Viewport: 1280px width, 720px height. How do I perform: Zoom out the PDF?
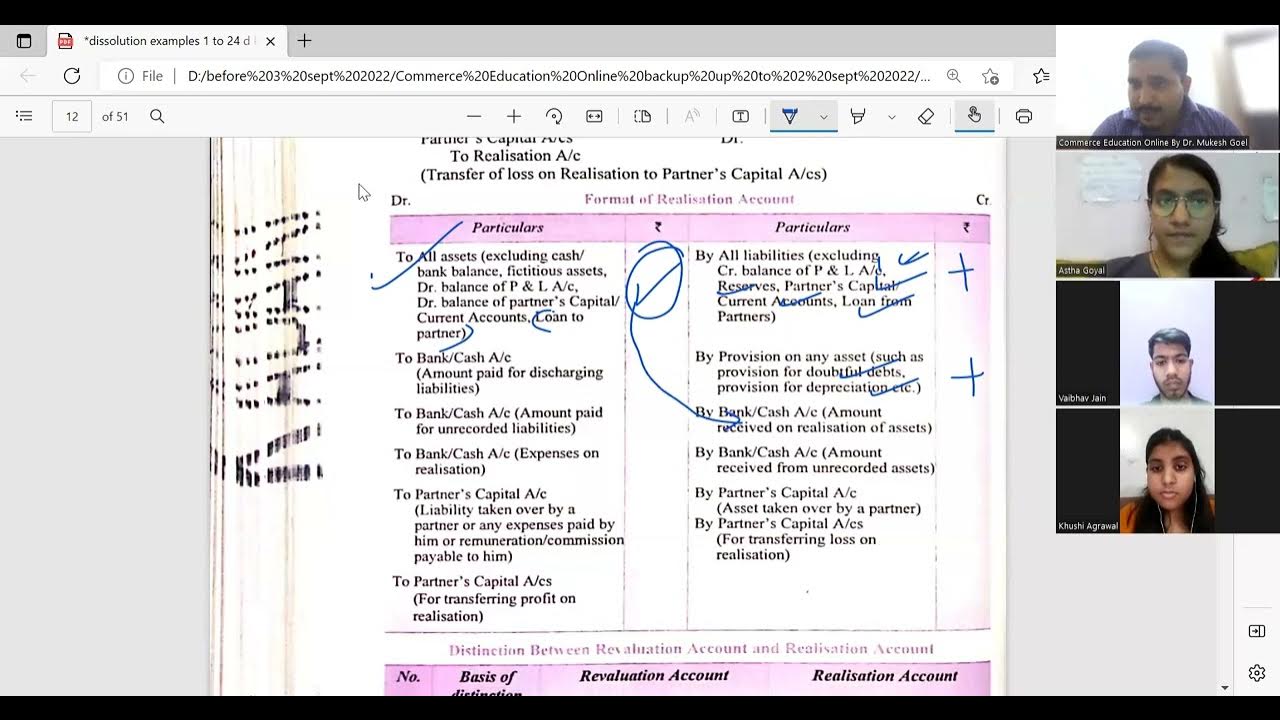pos(474,116)
